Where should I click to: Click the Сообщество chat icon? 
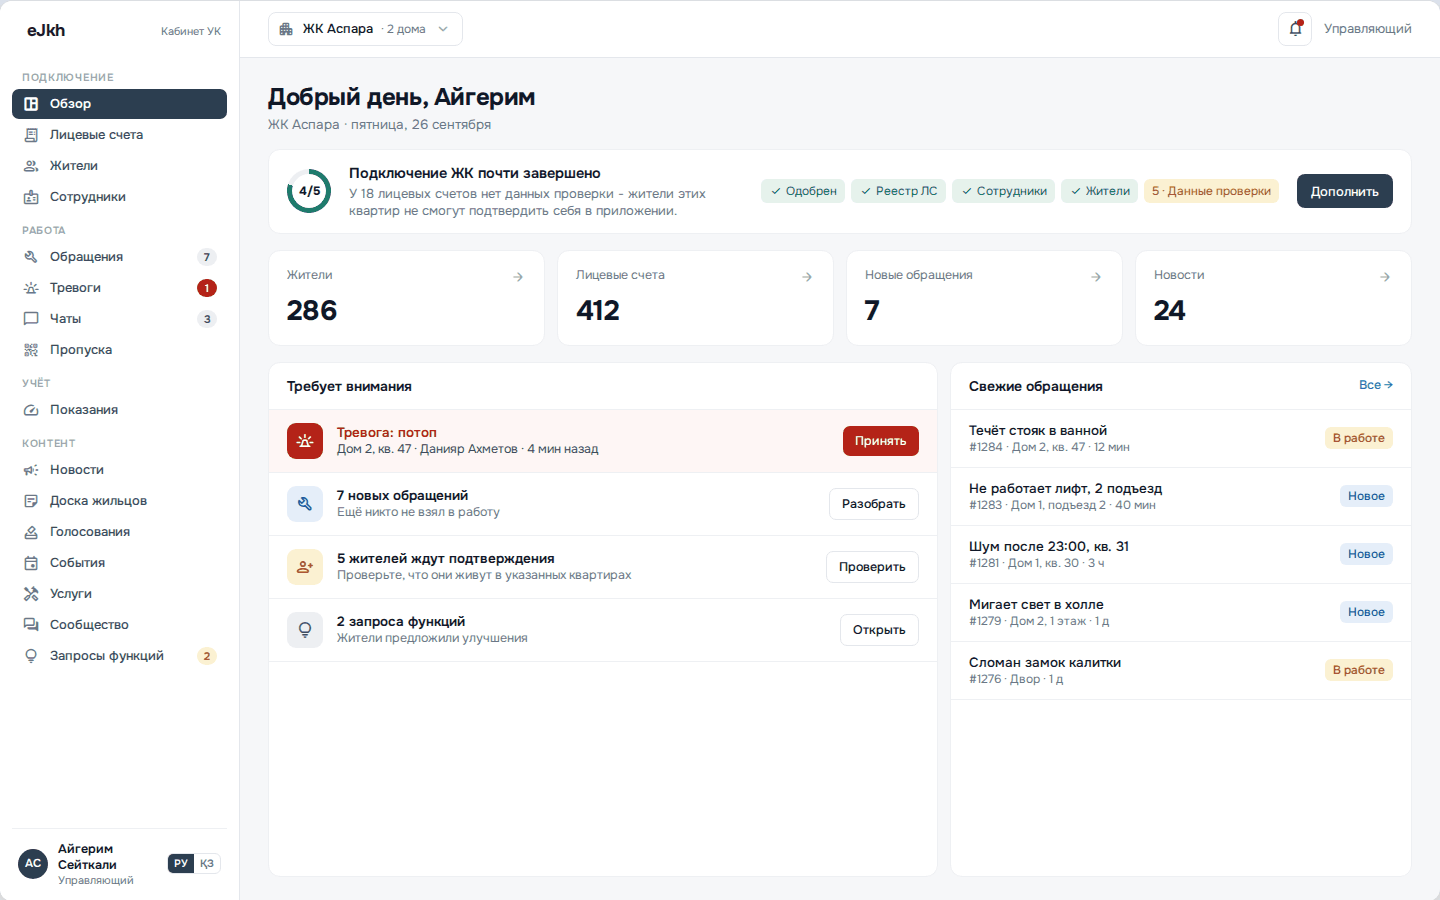click(x=31, y=625)
